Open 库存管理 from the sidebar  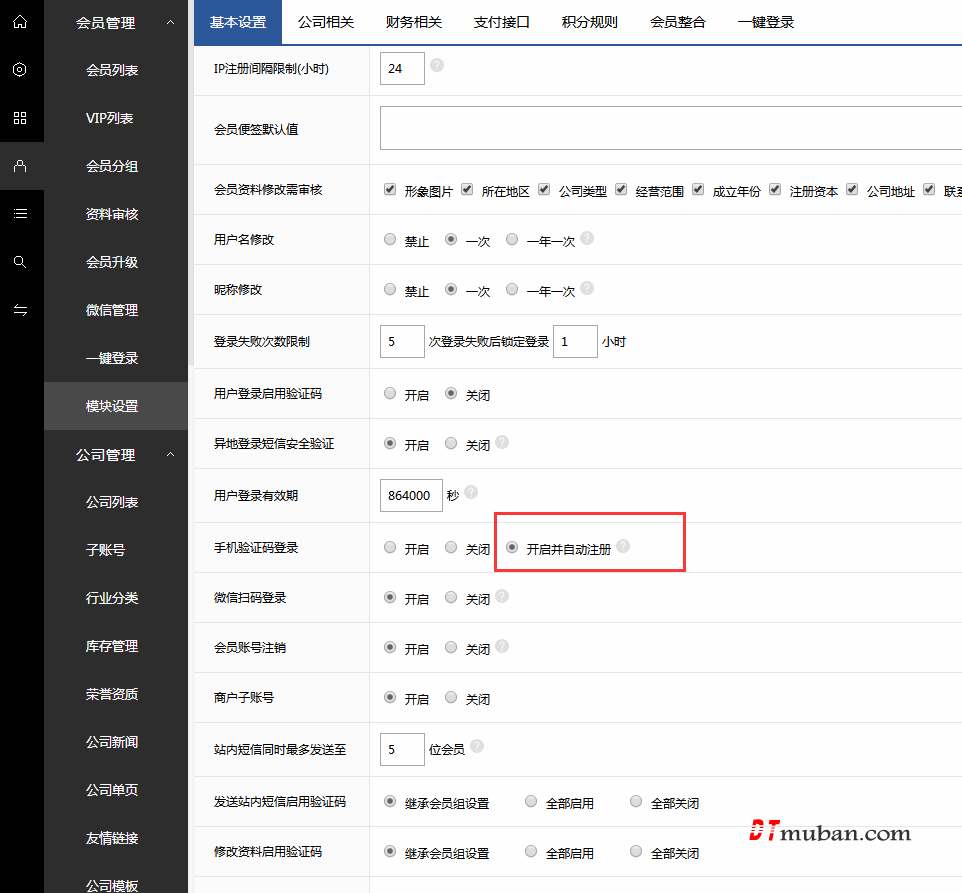coord(112,646)
